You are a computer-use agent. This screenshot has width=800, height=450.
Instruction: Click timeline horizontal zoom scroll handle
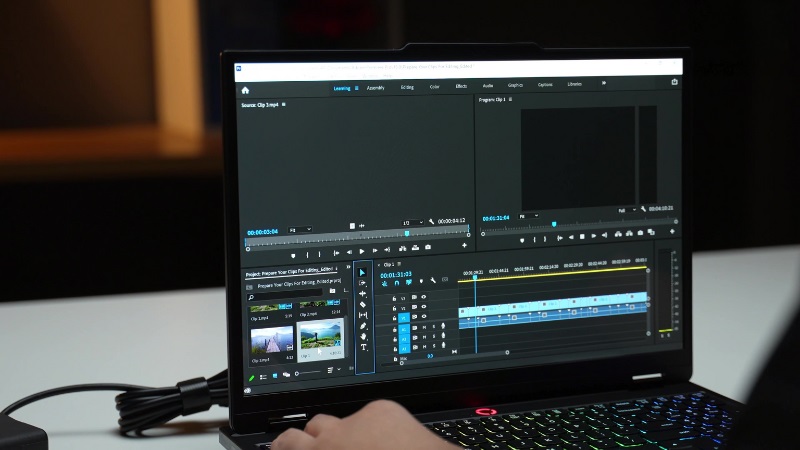tap(507, 352)
